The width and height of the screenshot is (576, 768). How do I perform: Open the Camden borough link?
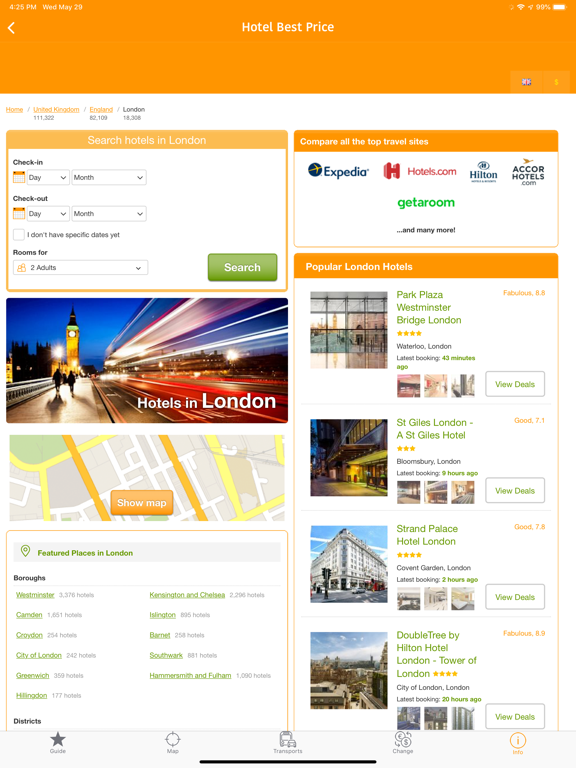(x=29, y=615)
